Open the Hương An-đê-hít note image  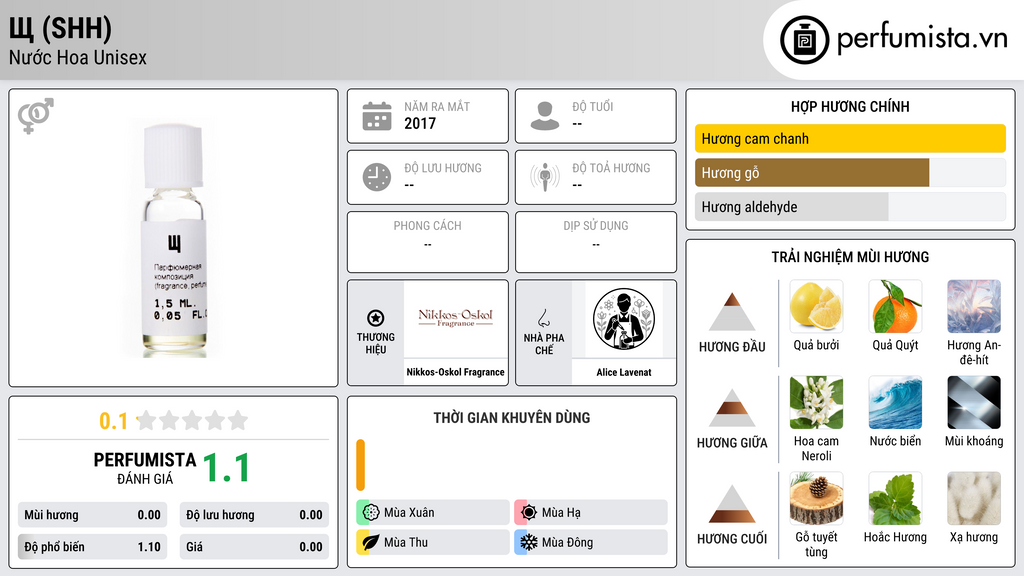[x=974, y=306]
